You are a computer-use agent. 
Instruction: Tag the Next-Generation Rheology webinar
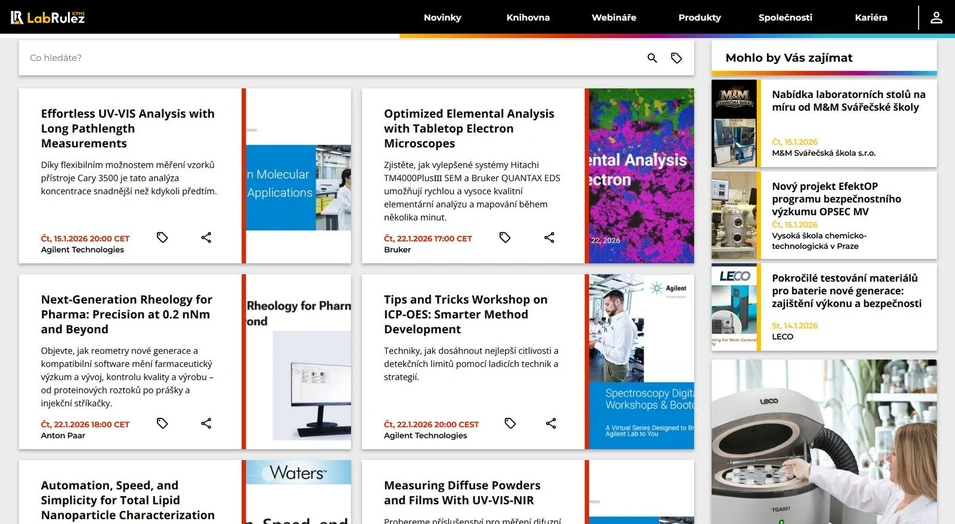point(162,424)
